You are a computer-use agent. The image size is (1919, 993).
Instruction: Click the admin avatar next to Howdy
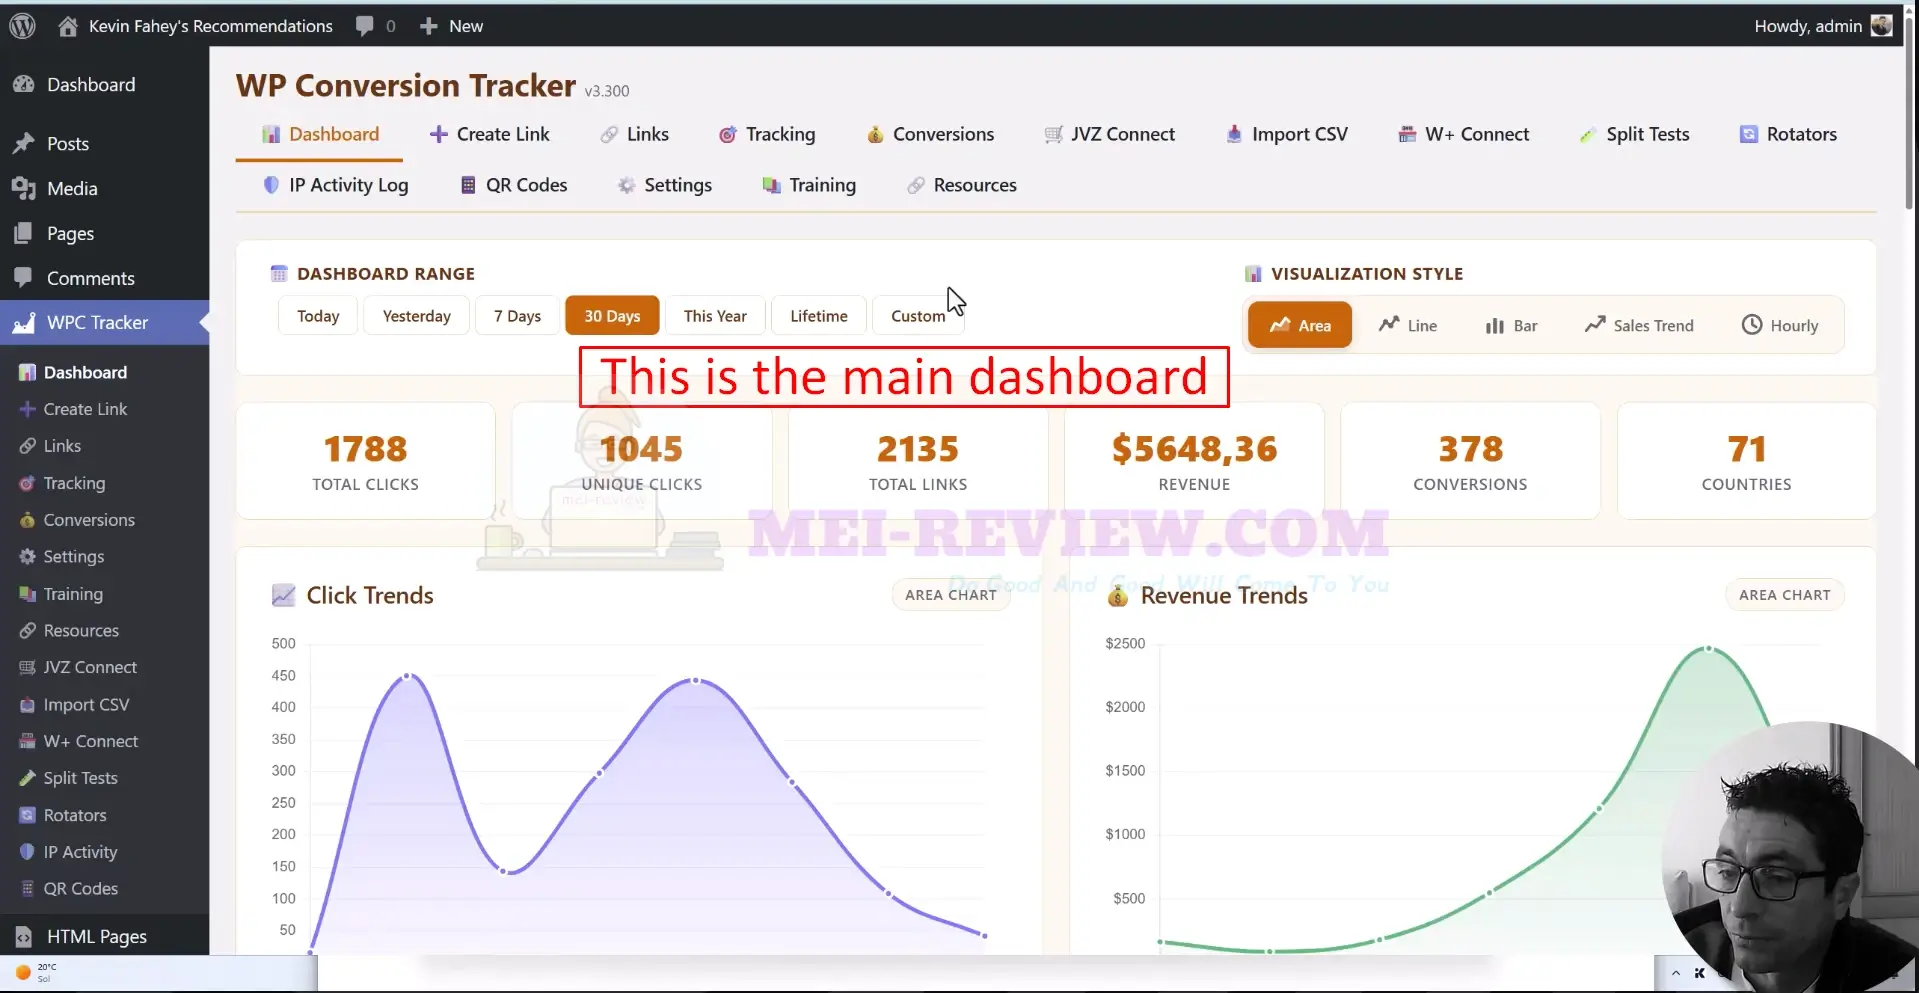pyautogui.click(x=1881, y=26)
